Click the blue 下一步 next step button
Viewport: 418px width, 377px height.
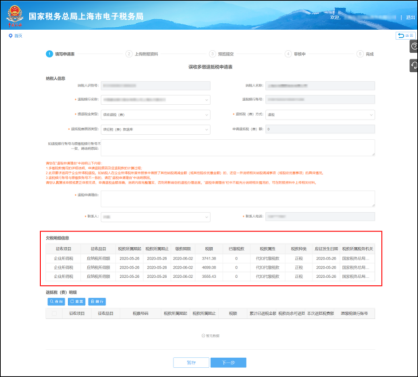228,363
